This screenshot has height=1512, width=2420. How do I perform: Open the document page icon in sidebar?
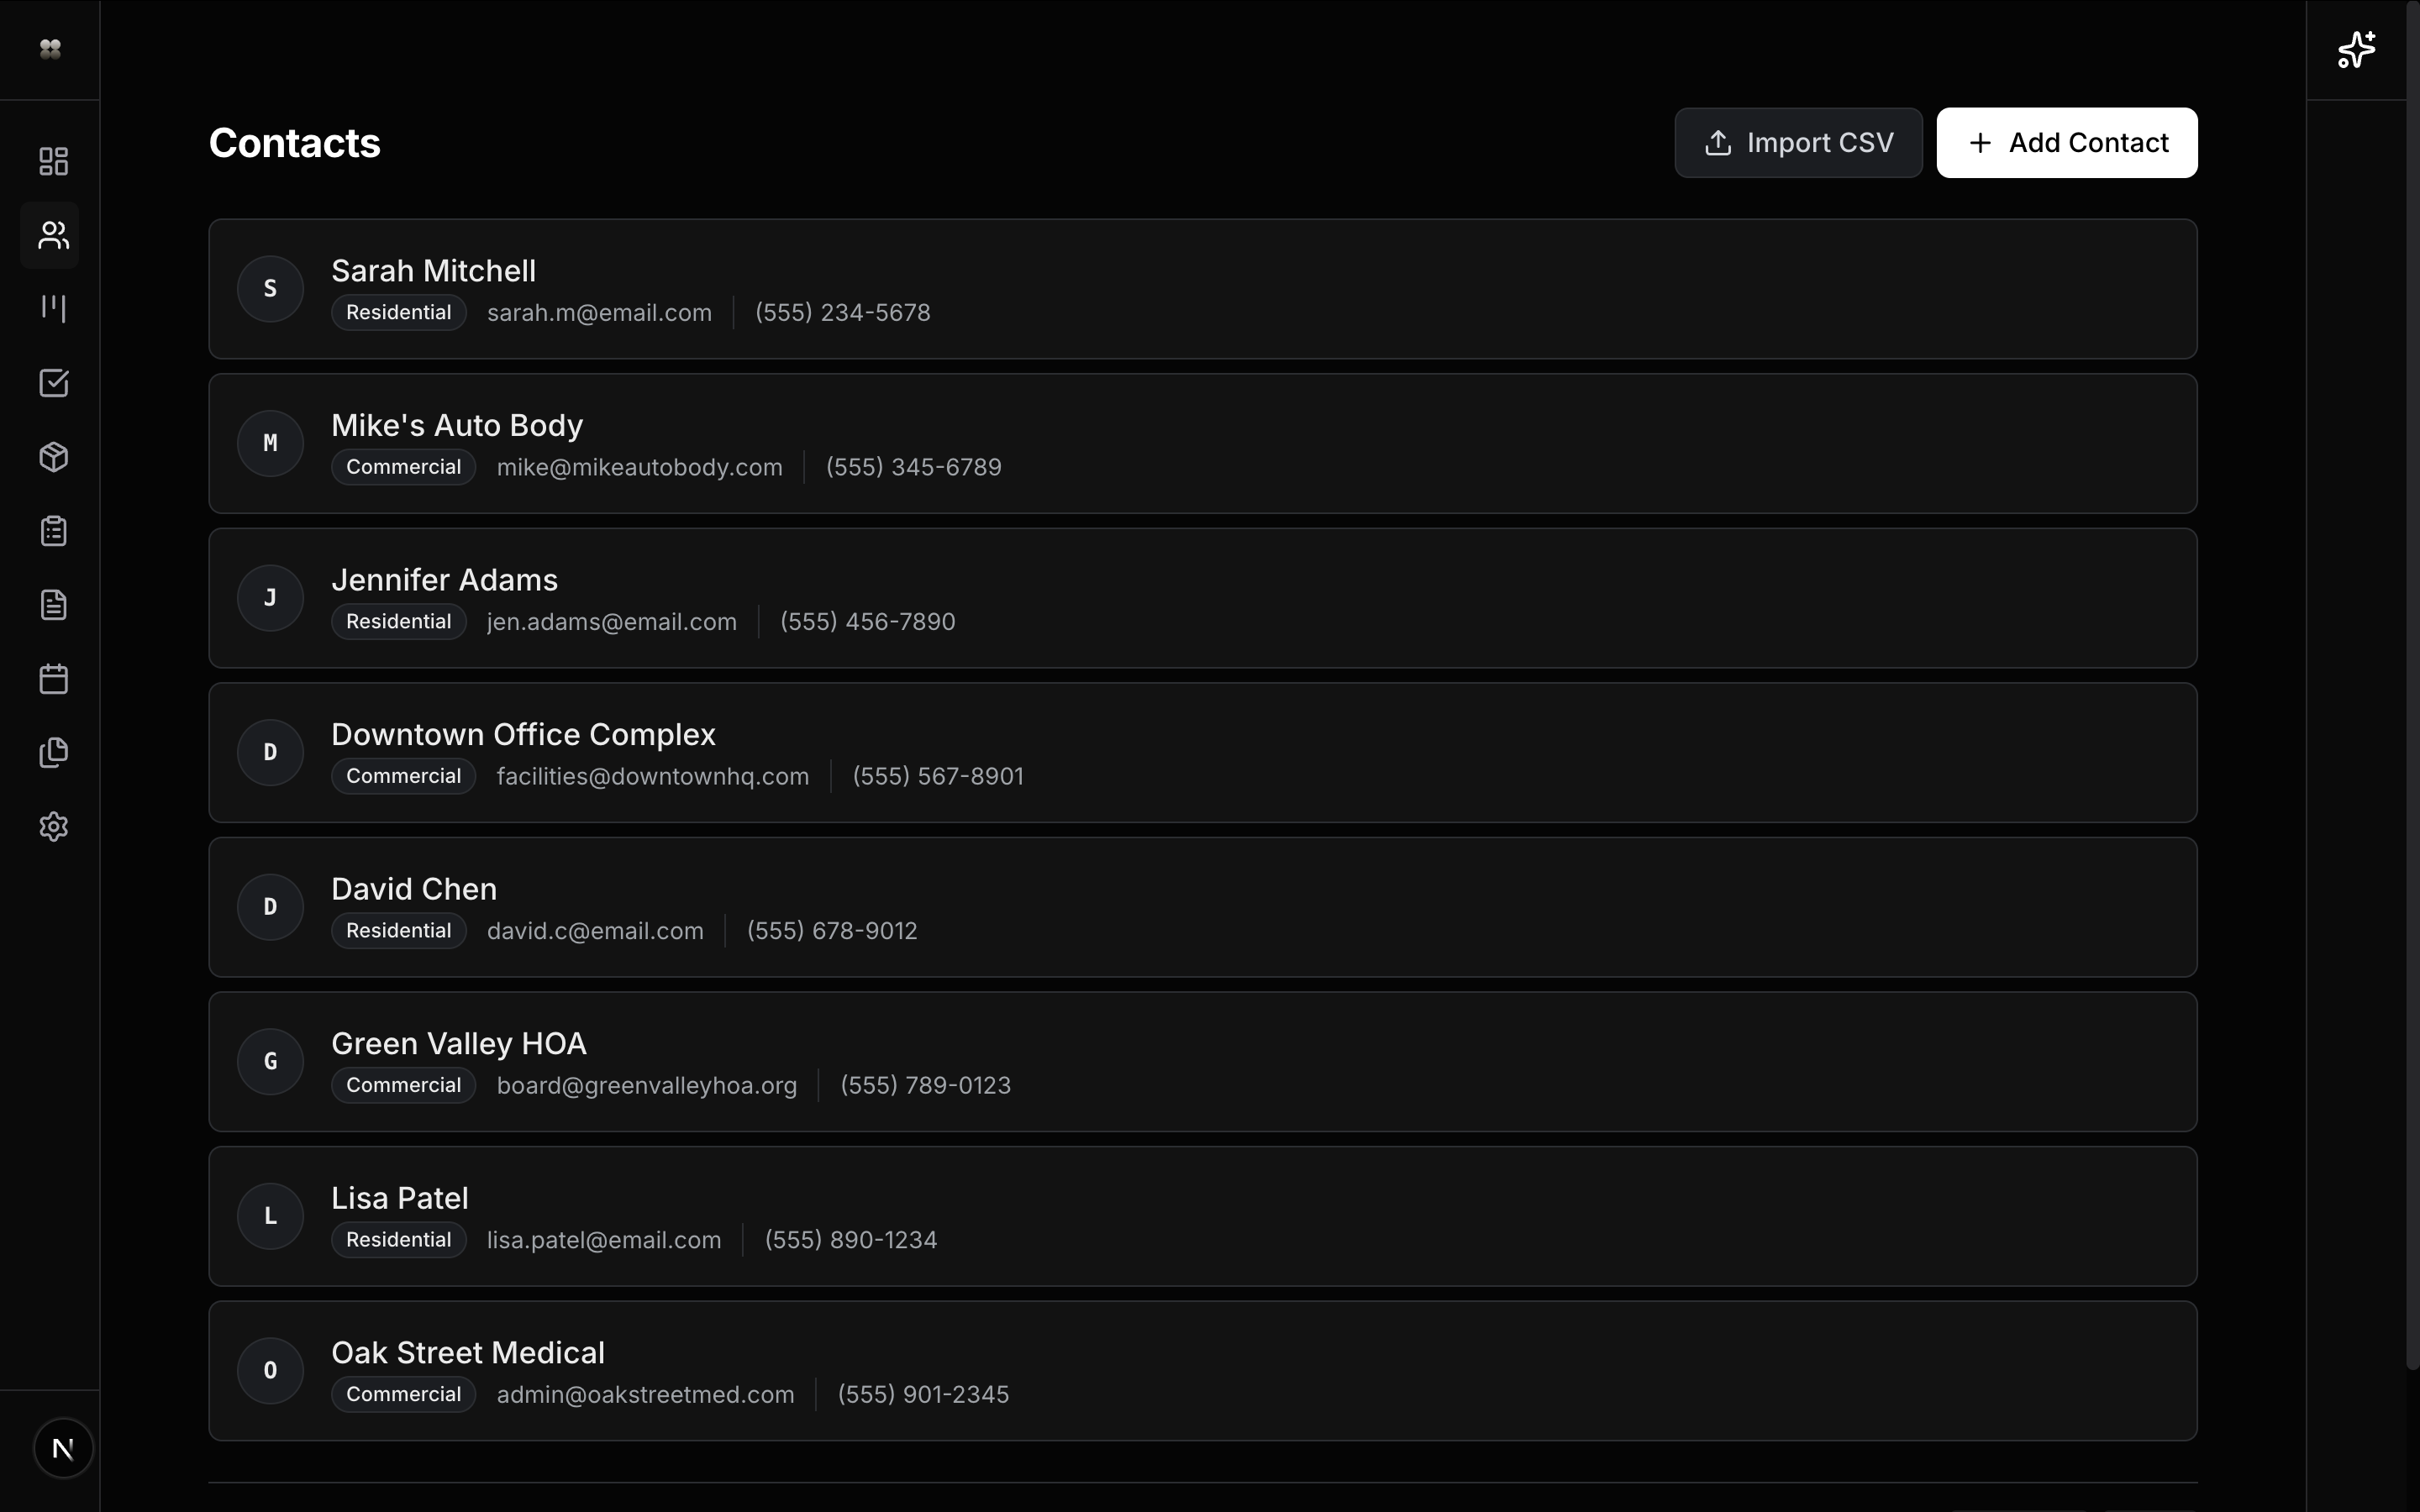53,605
